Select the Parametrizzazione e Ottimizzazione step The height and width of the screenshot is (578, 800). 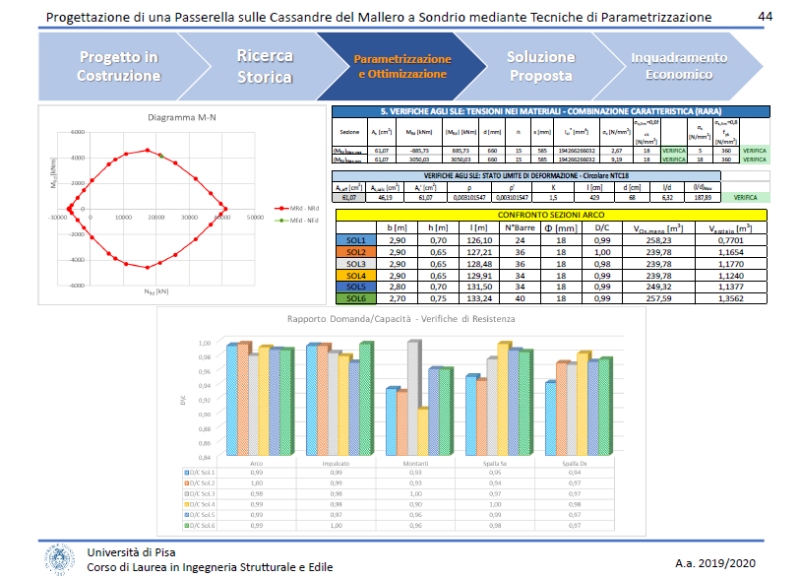[x=402, y=66]
